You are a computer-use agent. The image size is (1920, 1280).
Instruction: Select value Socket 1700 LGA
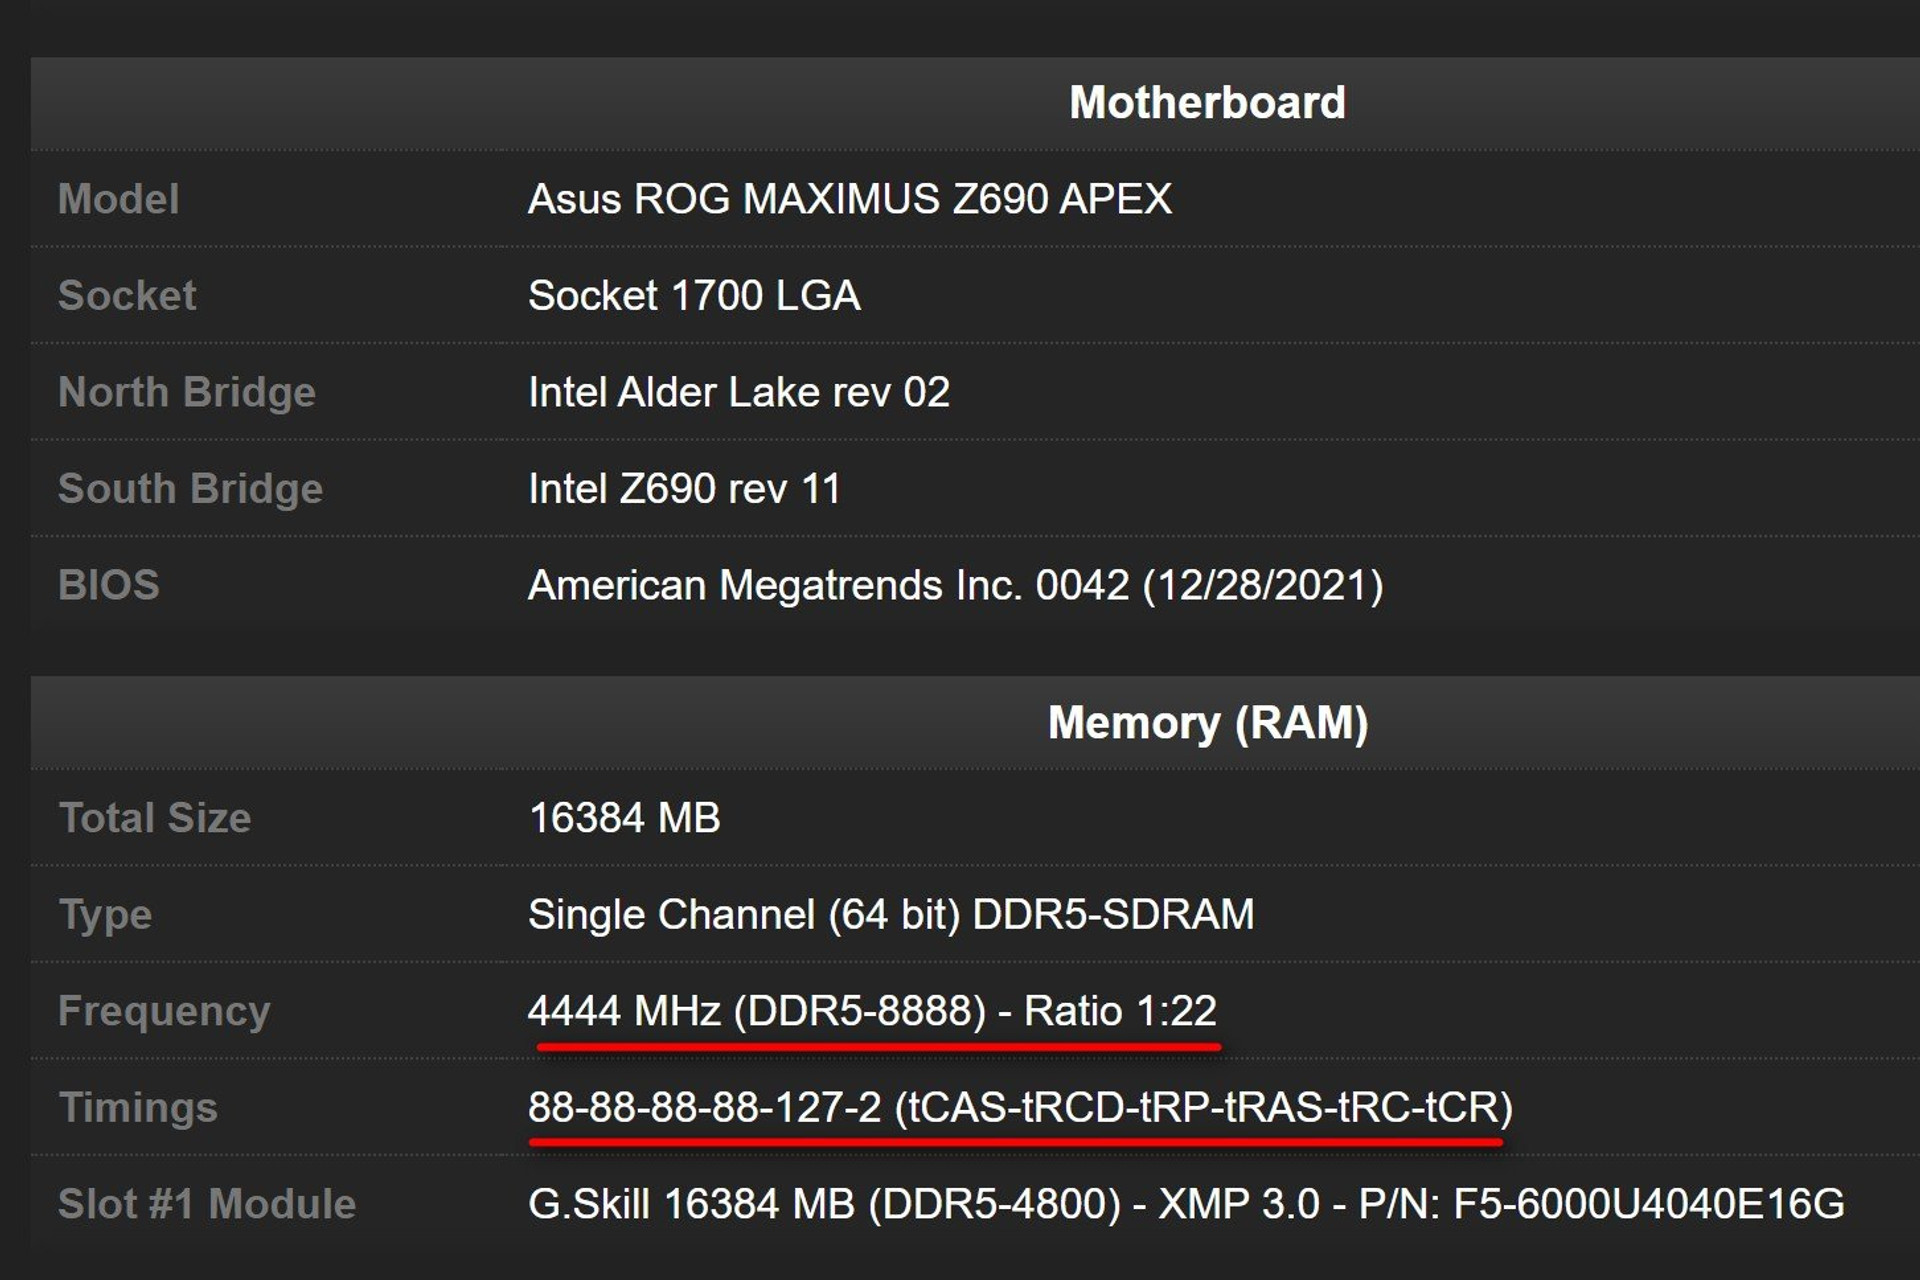click(694, 296)
